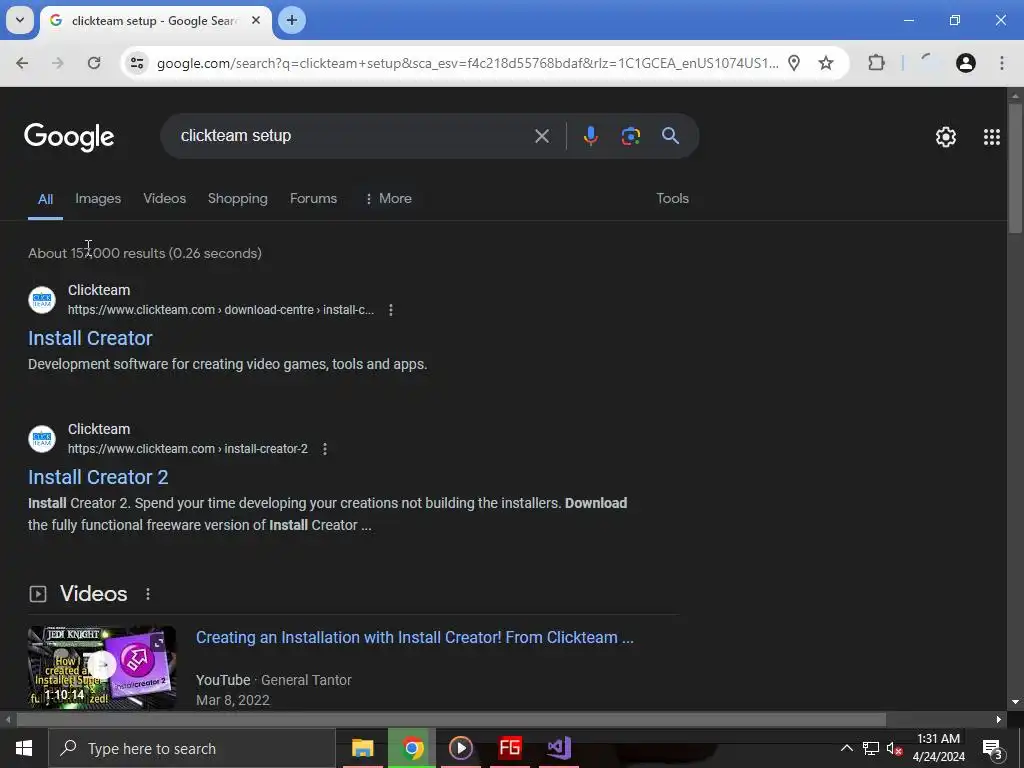1024x768 pixels.
Task: Open the tab search dropdown arrow
Action: 20,20
